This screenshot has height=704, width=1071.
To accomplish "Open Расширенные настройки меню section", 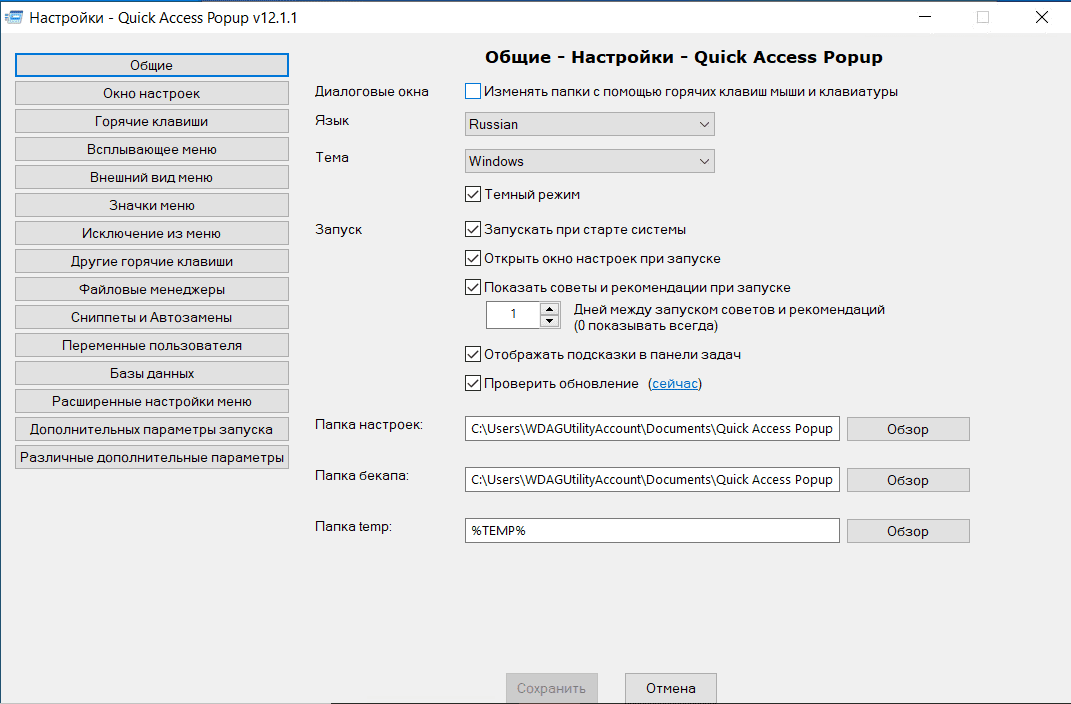I will coord(152,401).
